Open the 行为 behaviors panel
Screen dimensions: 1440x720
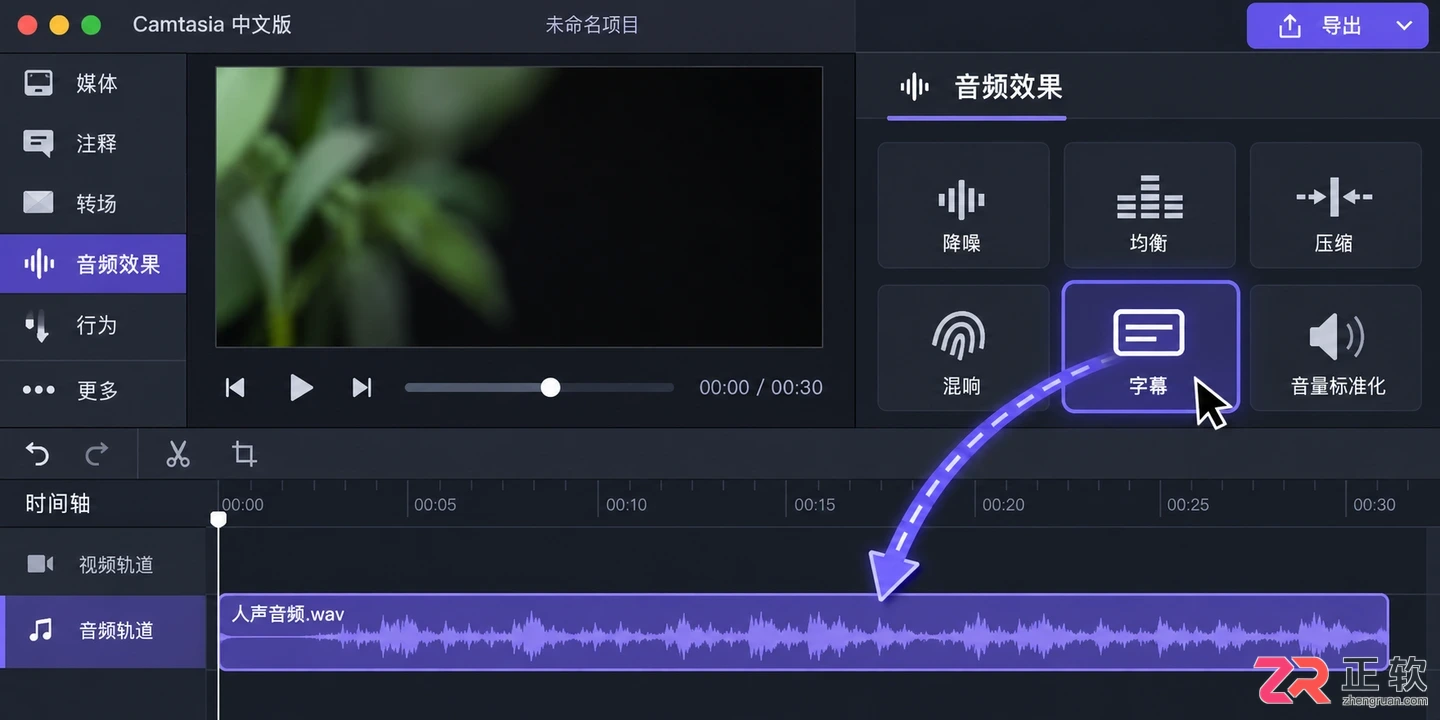coord(93,325)
